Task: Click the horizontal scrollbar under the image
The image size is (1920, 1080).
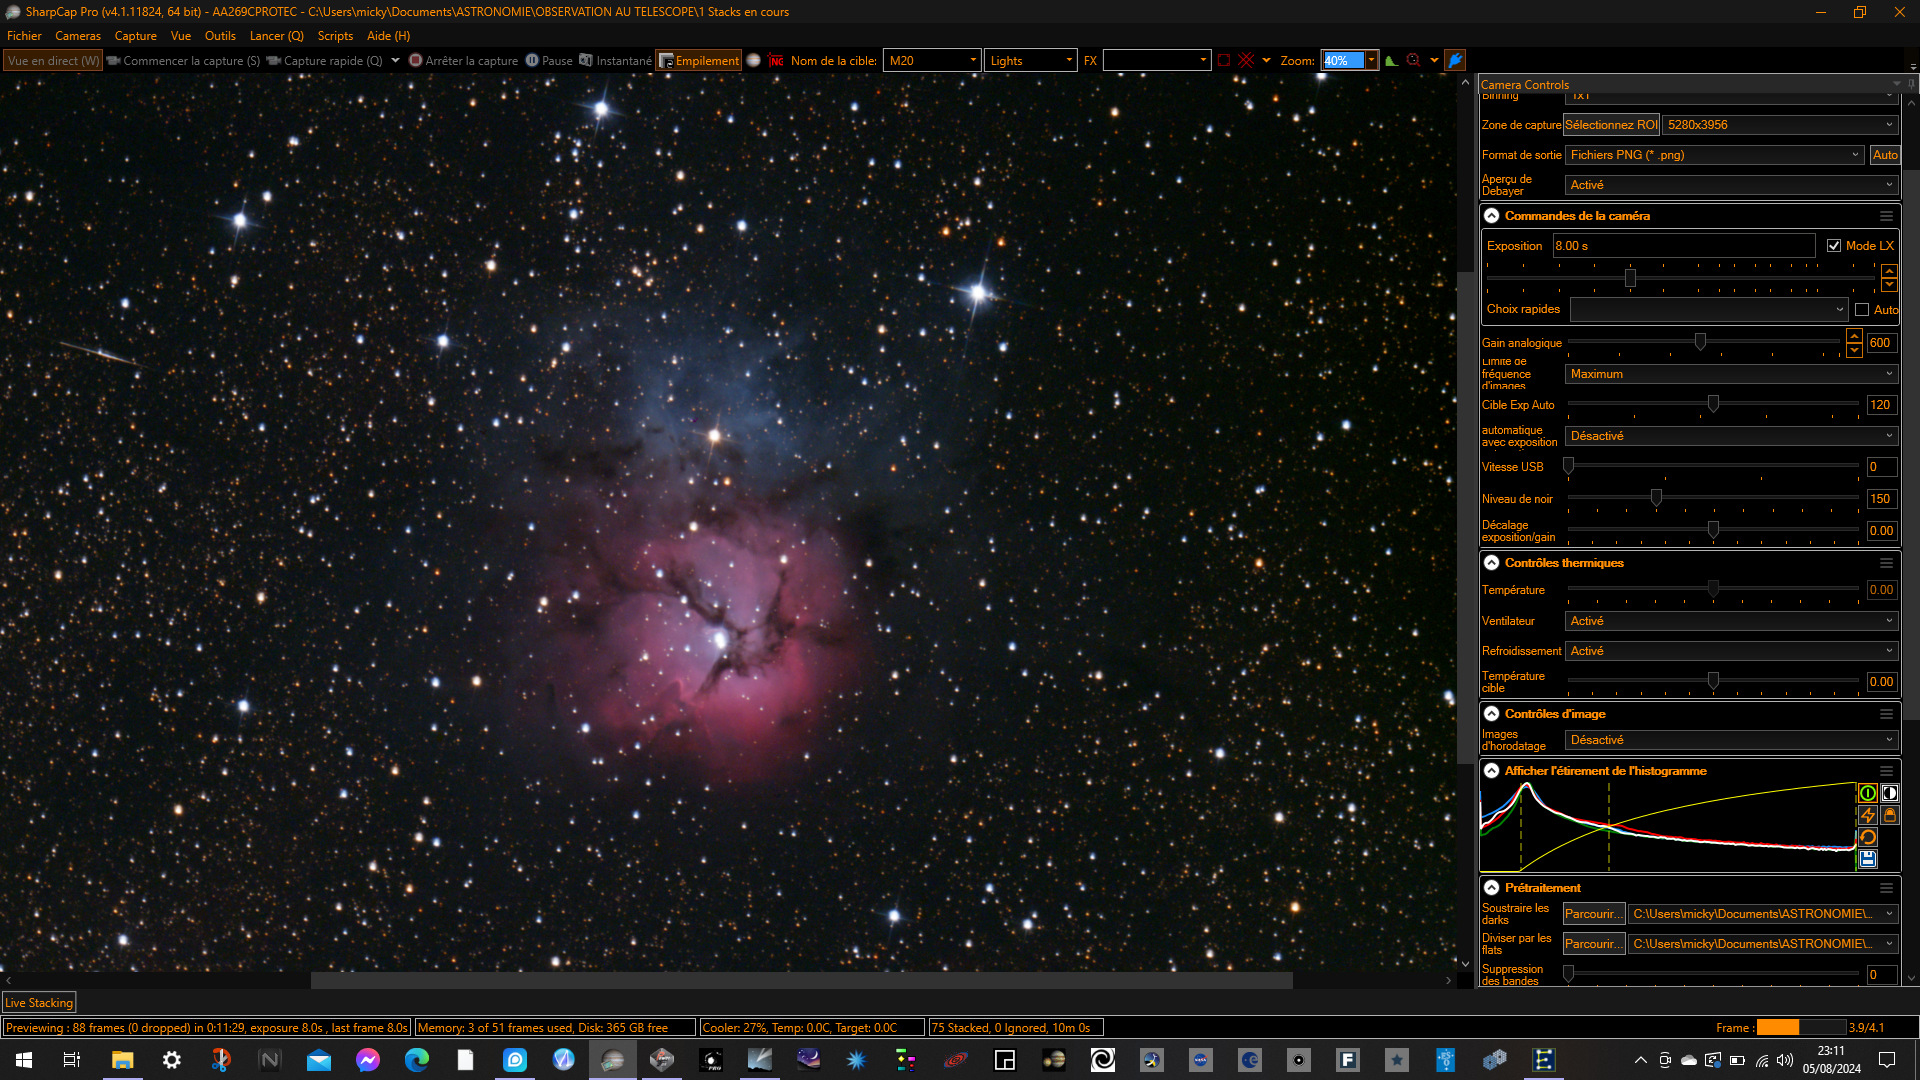Action: coord(801,981)
